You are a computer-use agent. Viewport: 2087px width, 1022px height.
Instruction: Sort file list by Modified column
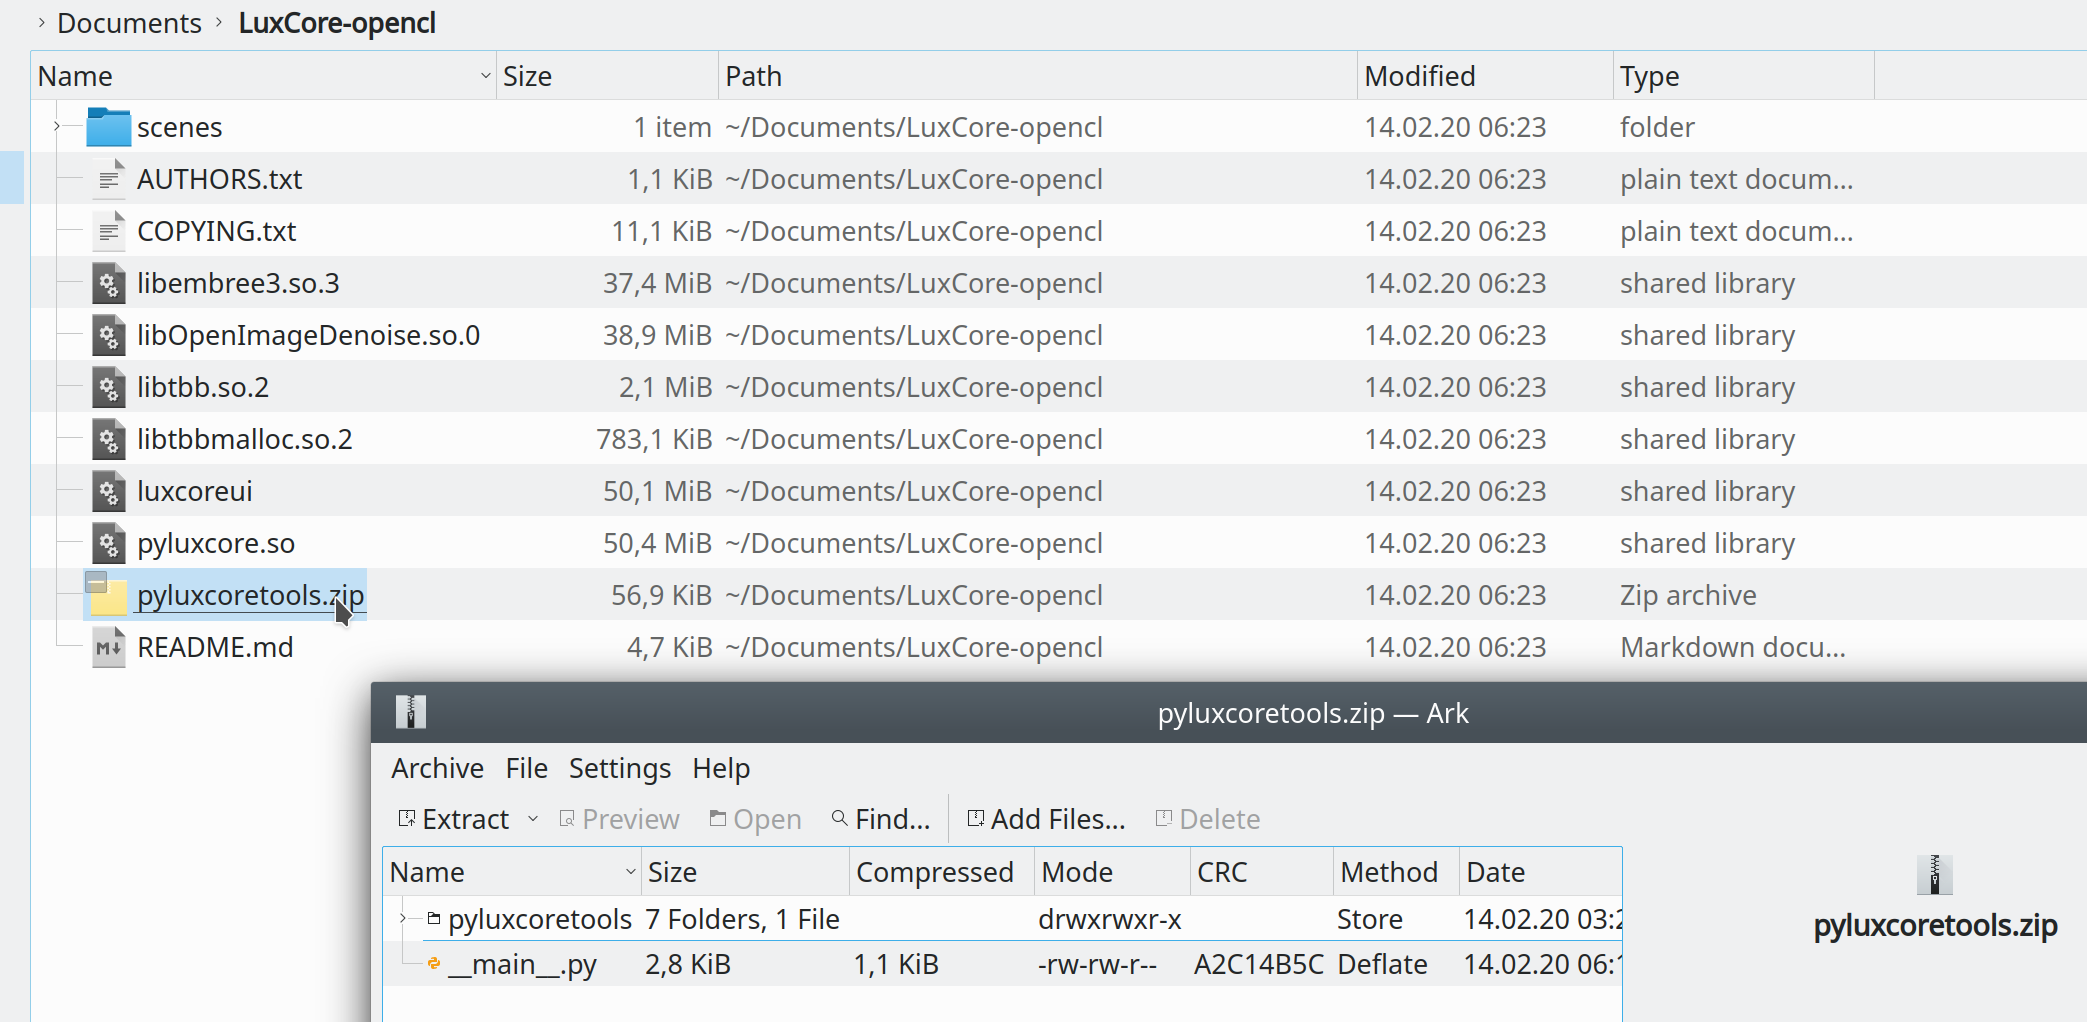1419,76
